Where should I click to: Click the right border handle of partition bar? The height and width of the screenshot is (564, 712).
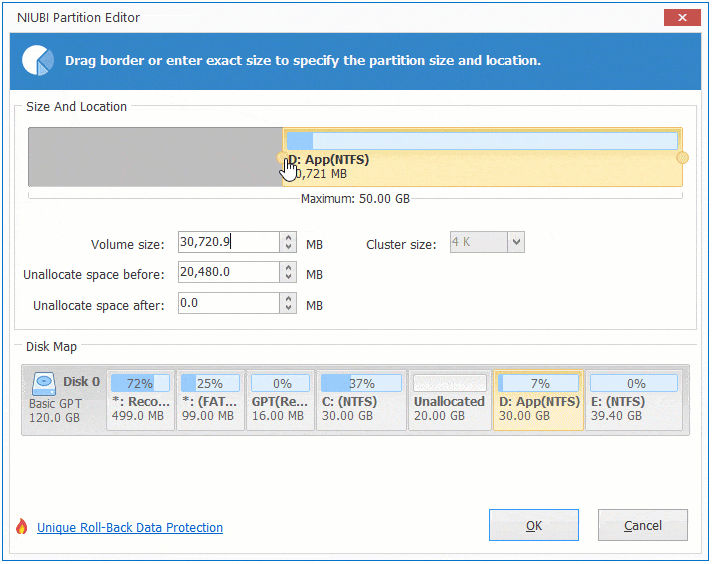coord(683,158)
